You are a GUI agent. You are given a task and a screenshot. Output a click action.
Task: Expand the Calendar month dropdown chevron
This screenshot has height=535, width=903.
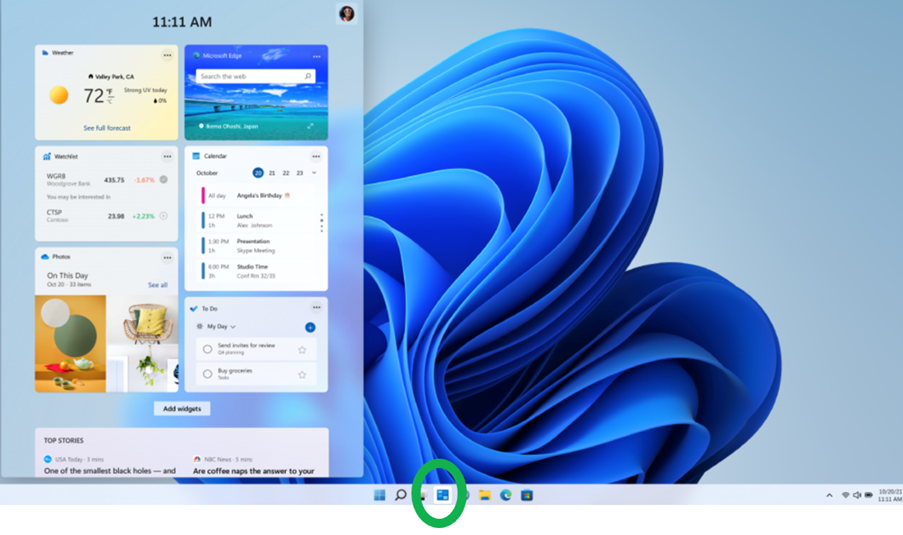click(314, 173)
